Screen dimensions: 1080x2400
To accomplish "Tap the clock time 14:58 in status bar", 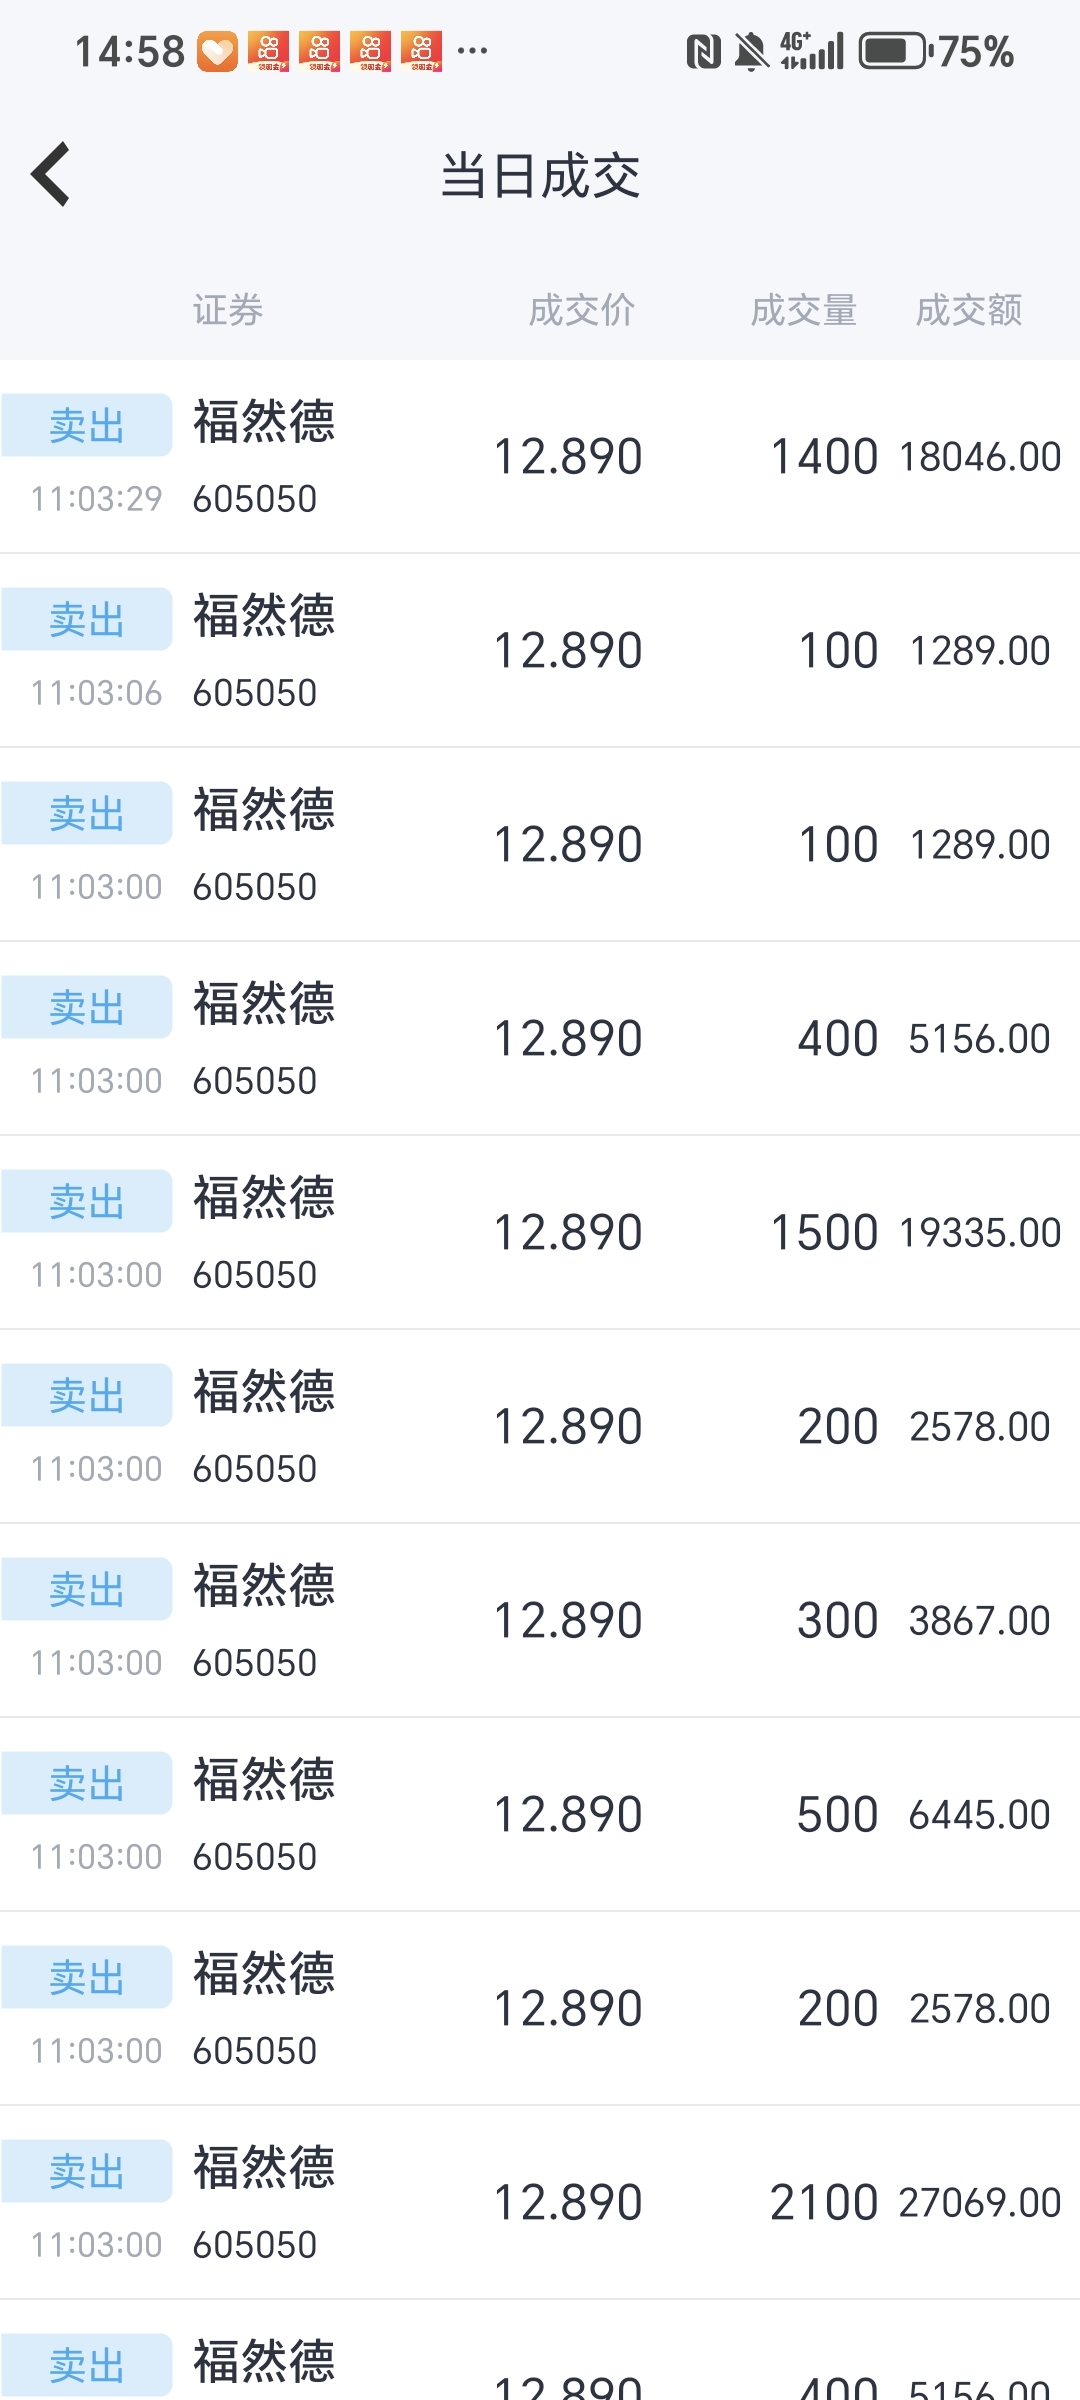I will tap(130, 51).
